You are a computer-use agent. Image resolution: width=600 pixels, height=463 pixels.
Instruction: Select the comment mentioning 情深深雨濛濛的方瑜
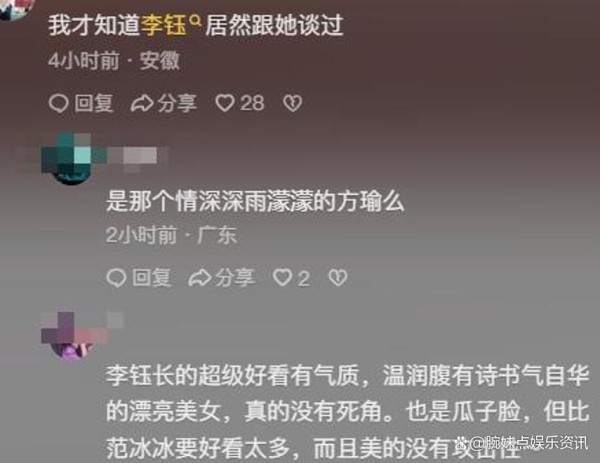pos(255,201)
